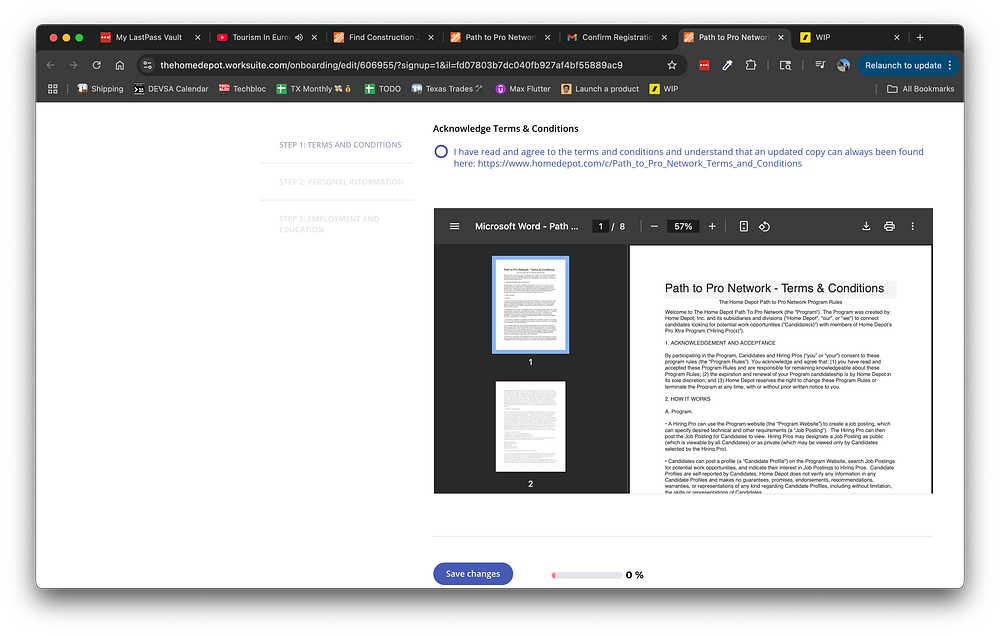Open the Launch a product bookmark

click(600, 89)
